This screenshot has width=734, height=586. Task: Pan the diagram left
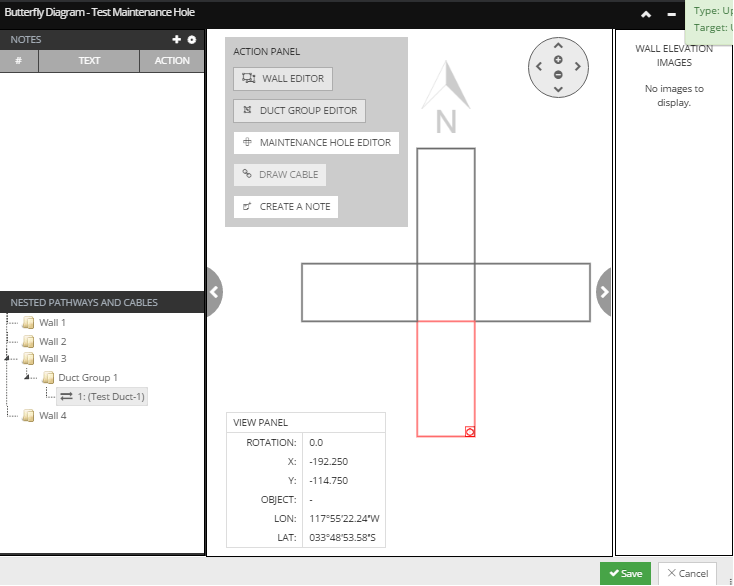click(539, 67)
